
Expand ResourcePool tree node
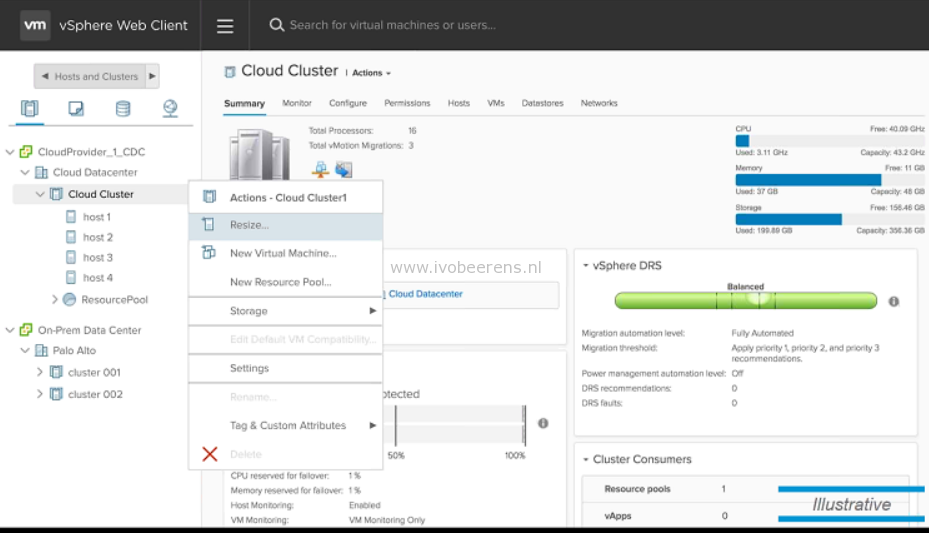[x=55, y=300]
